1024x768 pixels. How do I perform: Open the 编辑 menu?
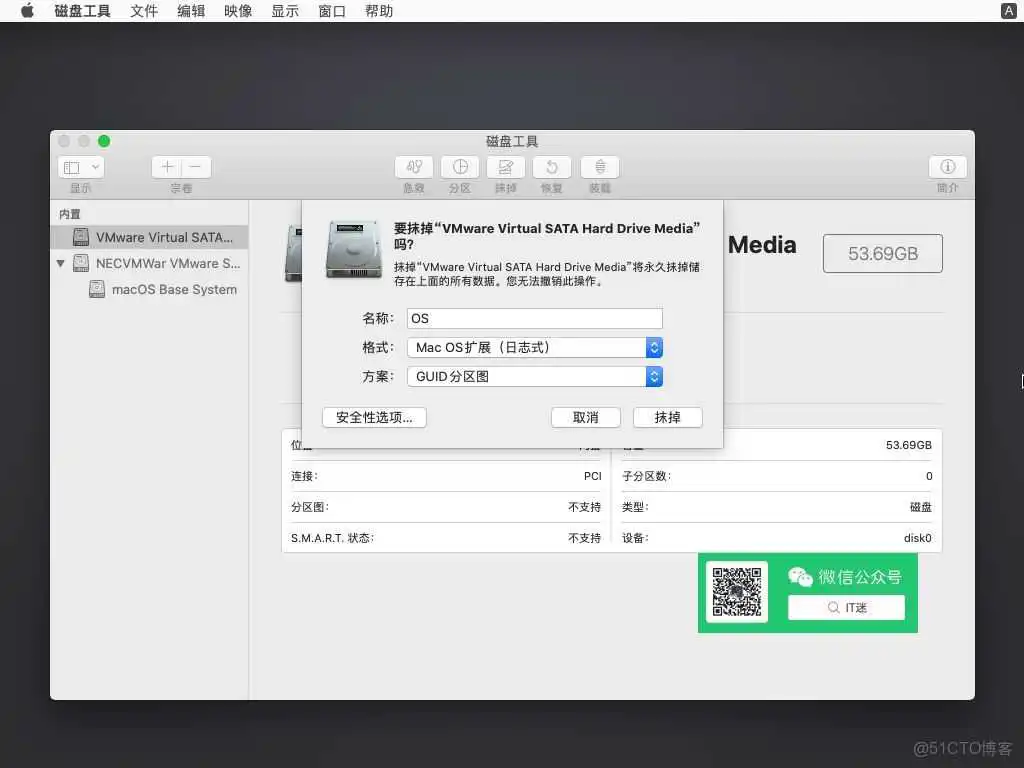point(191,11)
